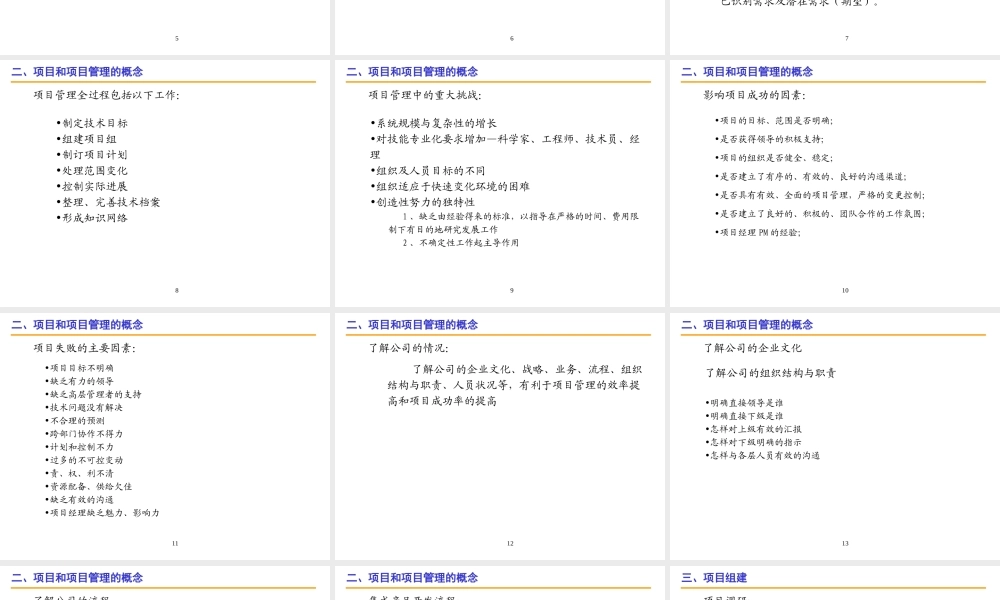The width and height of the screenshot is (1000, 600).
Task: Click bullet '制定技术目标'
Action: coord(92,123)
